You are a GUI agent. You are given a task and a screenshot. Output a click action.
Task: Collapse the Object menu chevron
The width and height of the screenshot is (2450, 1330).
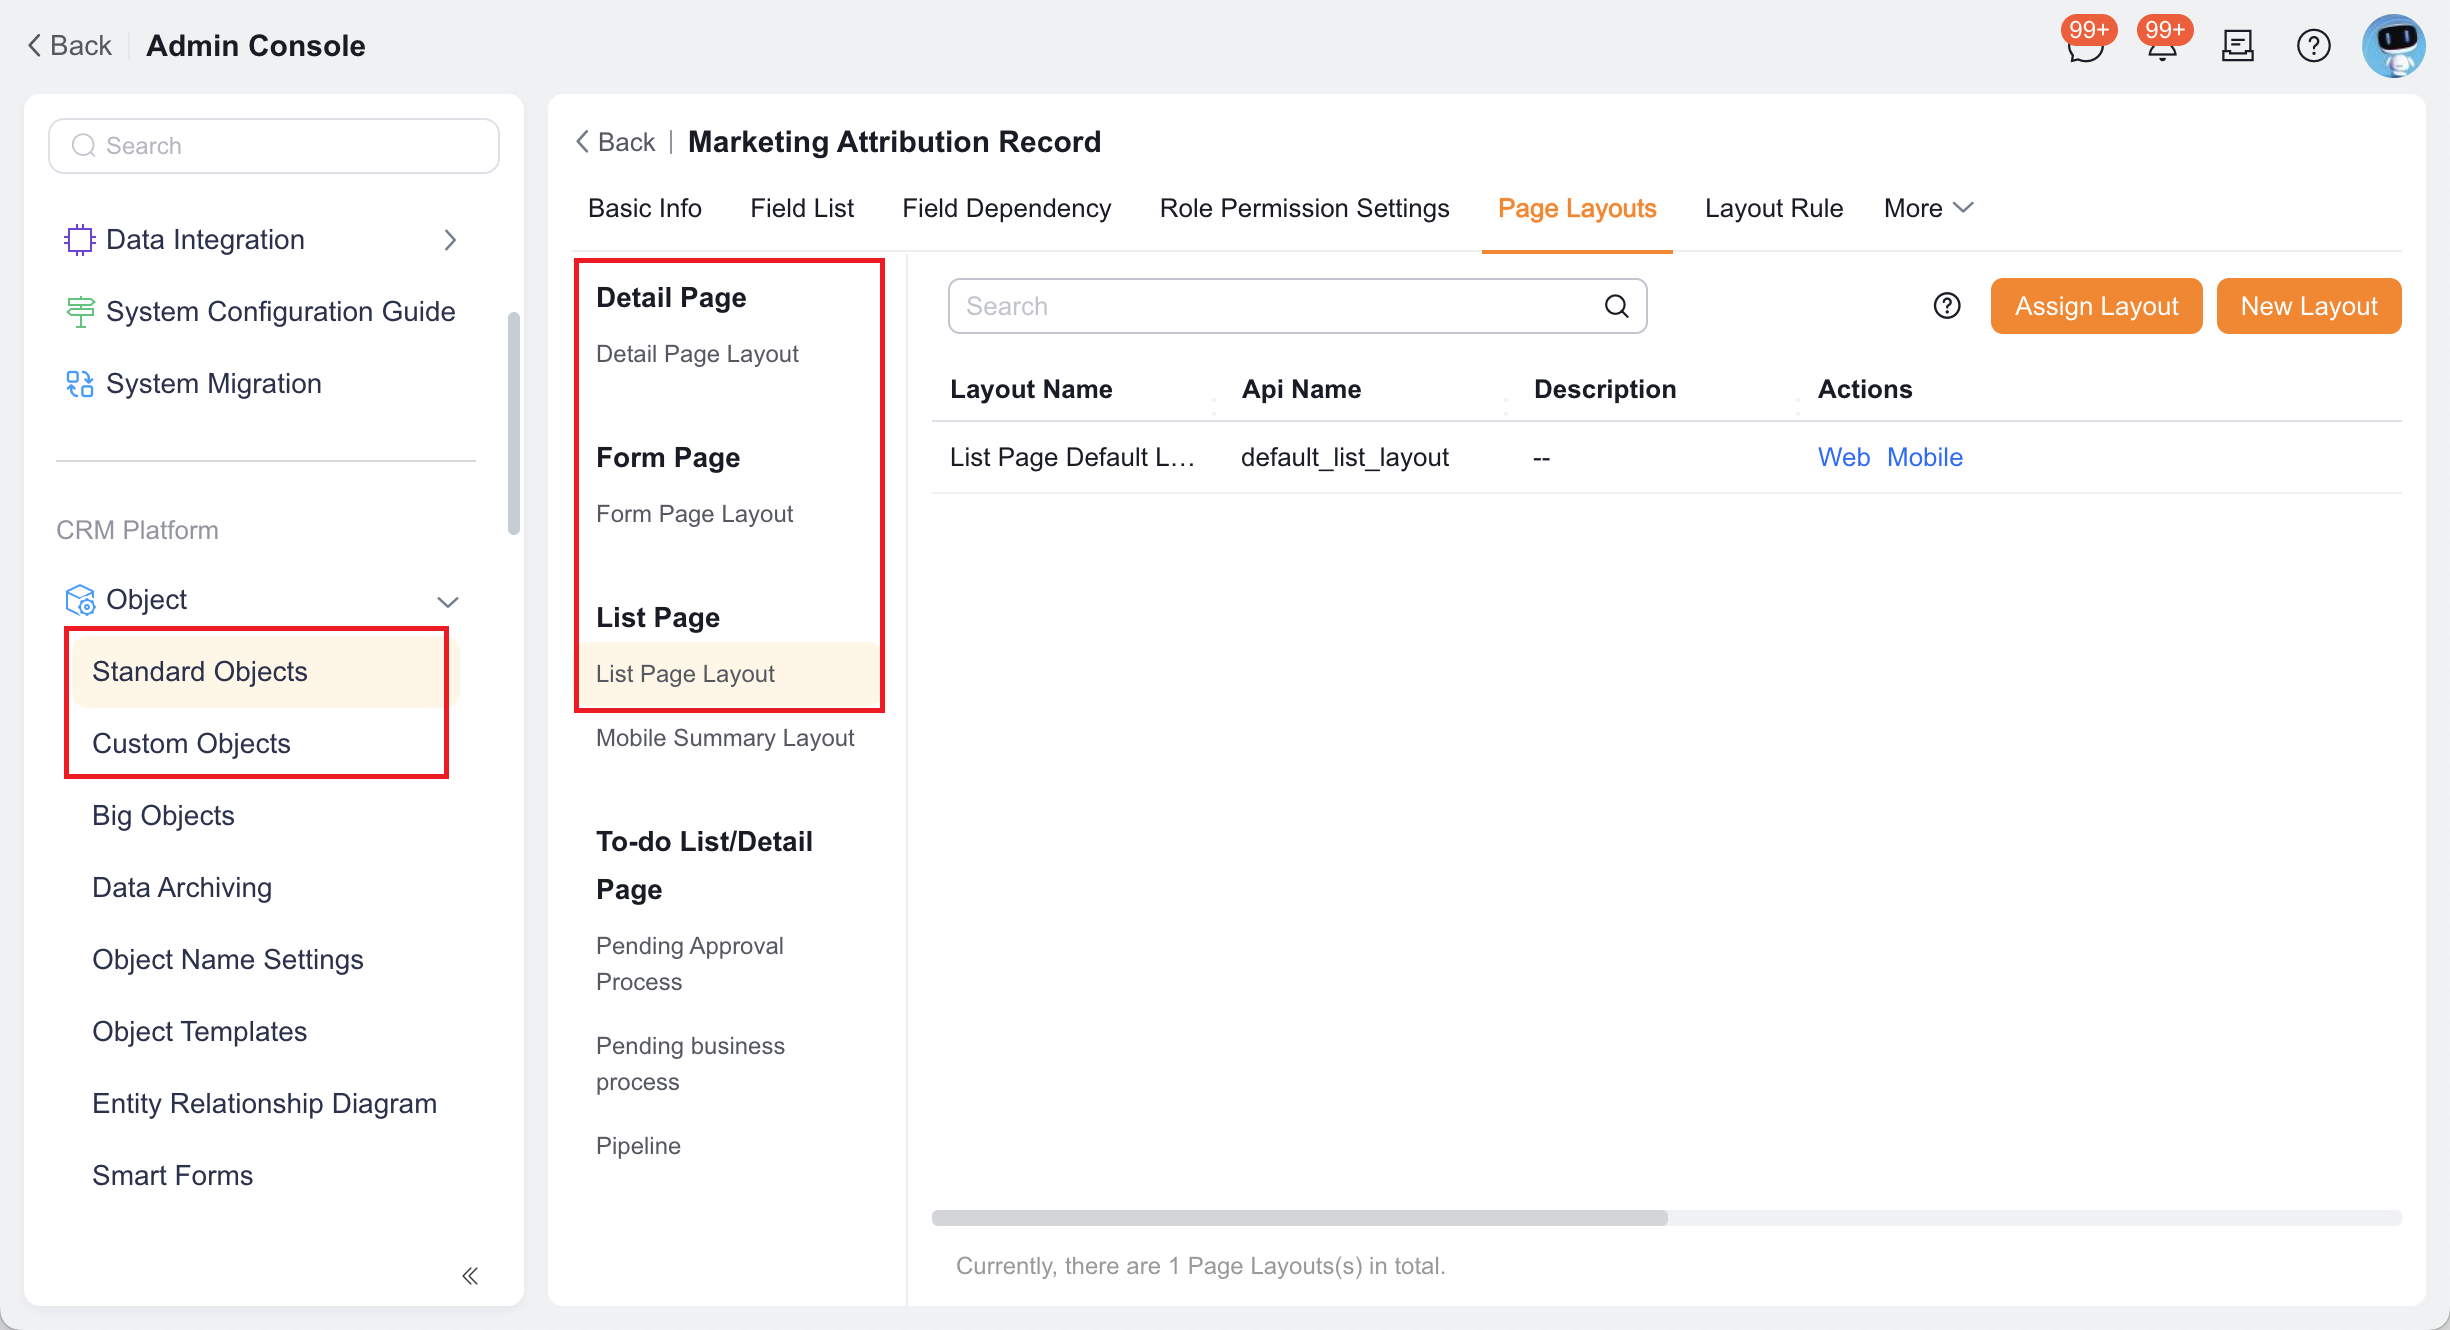[x=448, y=601]
